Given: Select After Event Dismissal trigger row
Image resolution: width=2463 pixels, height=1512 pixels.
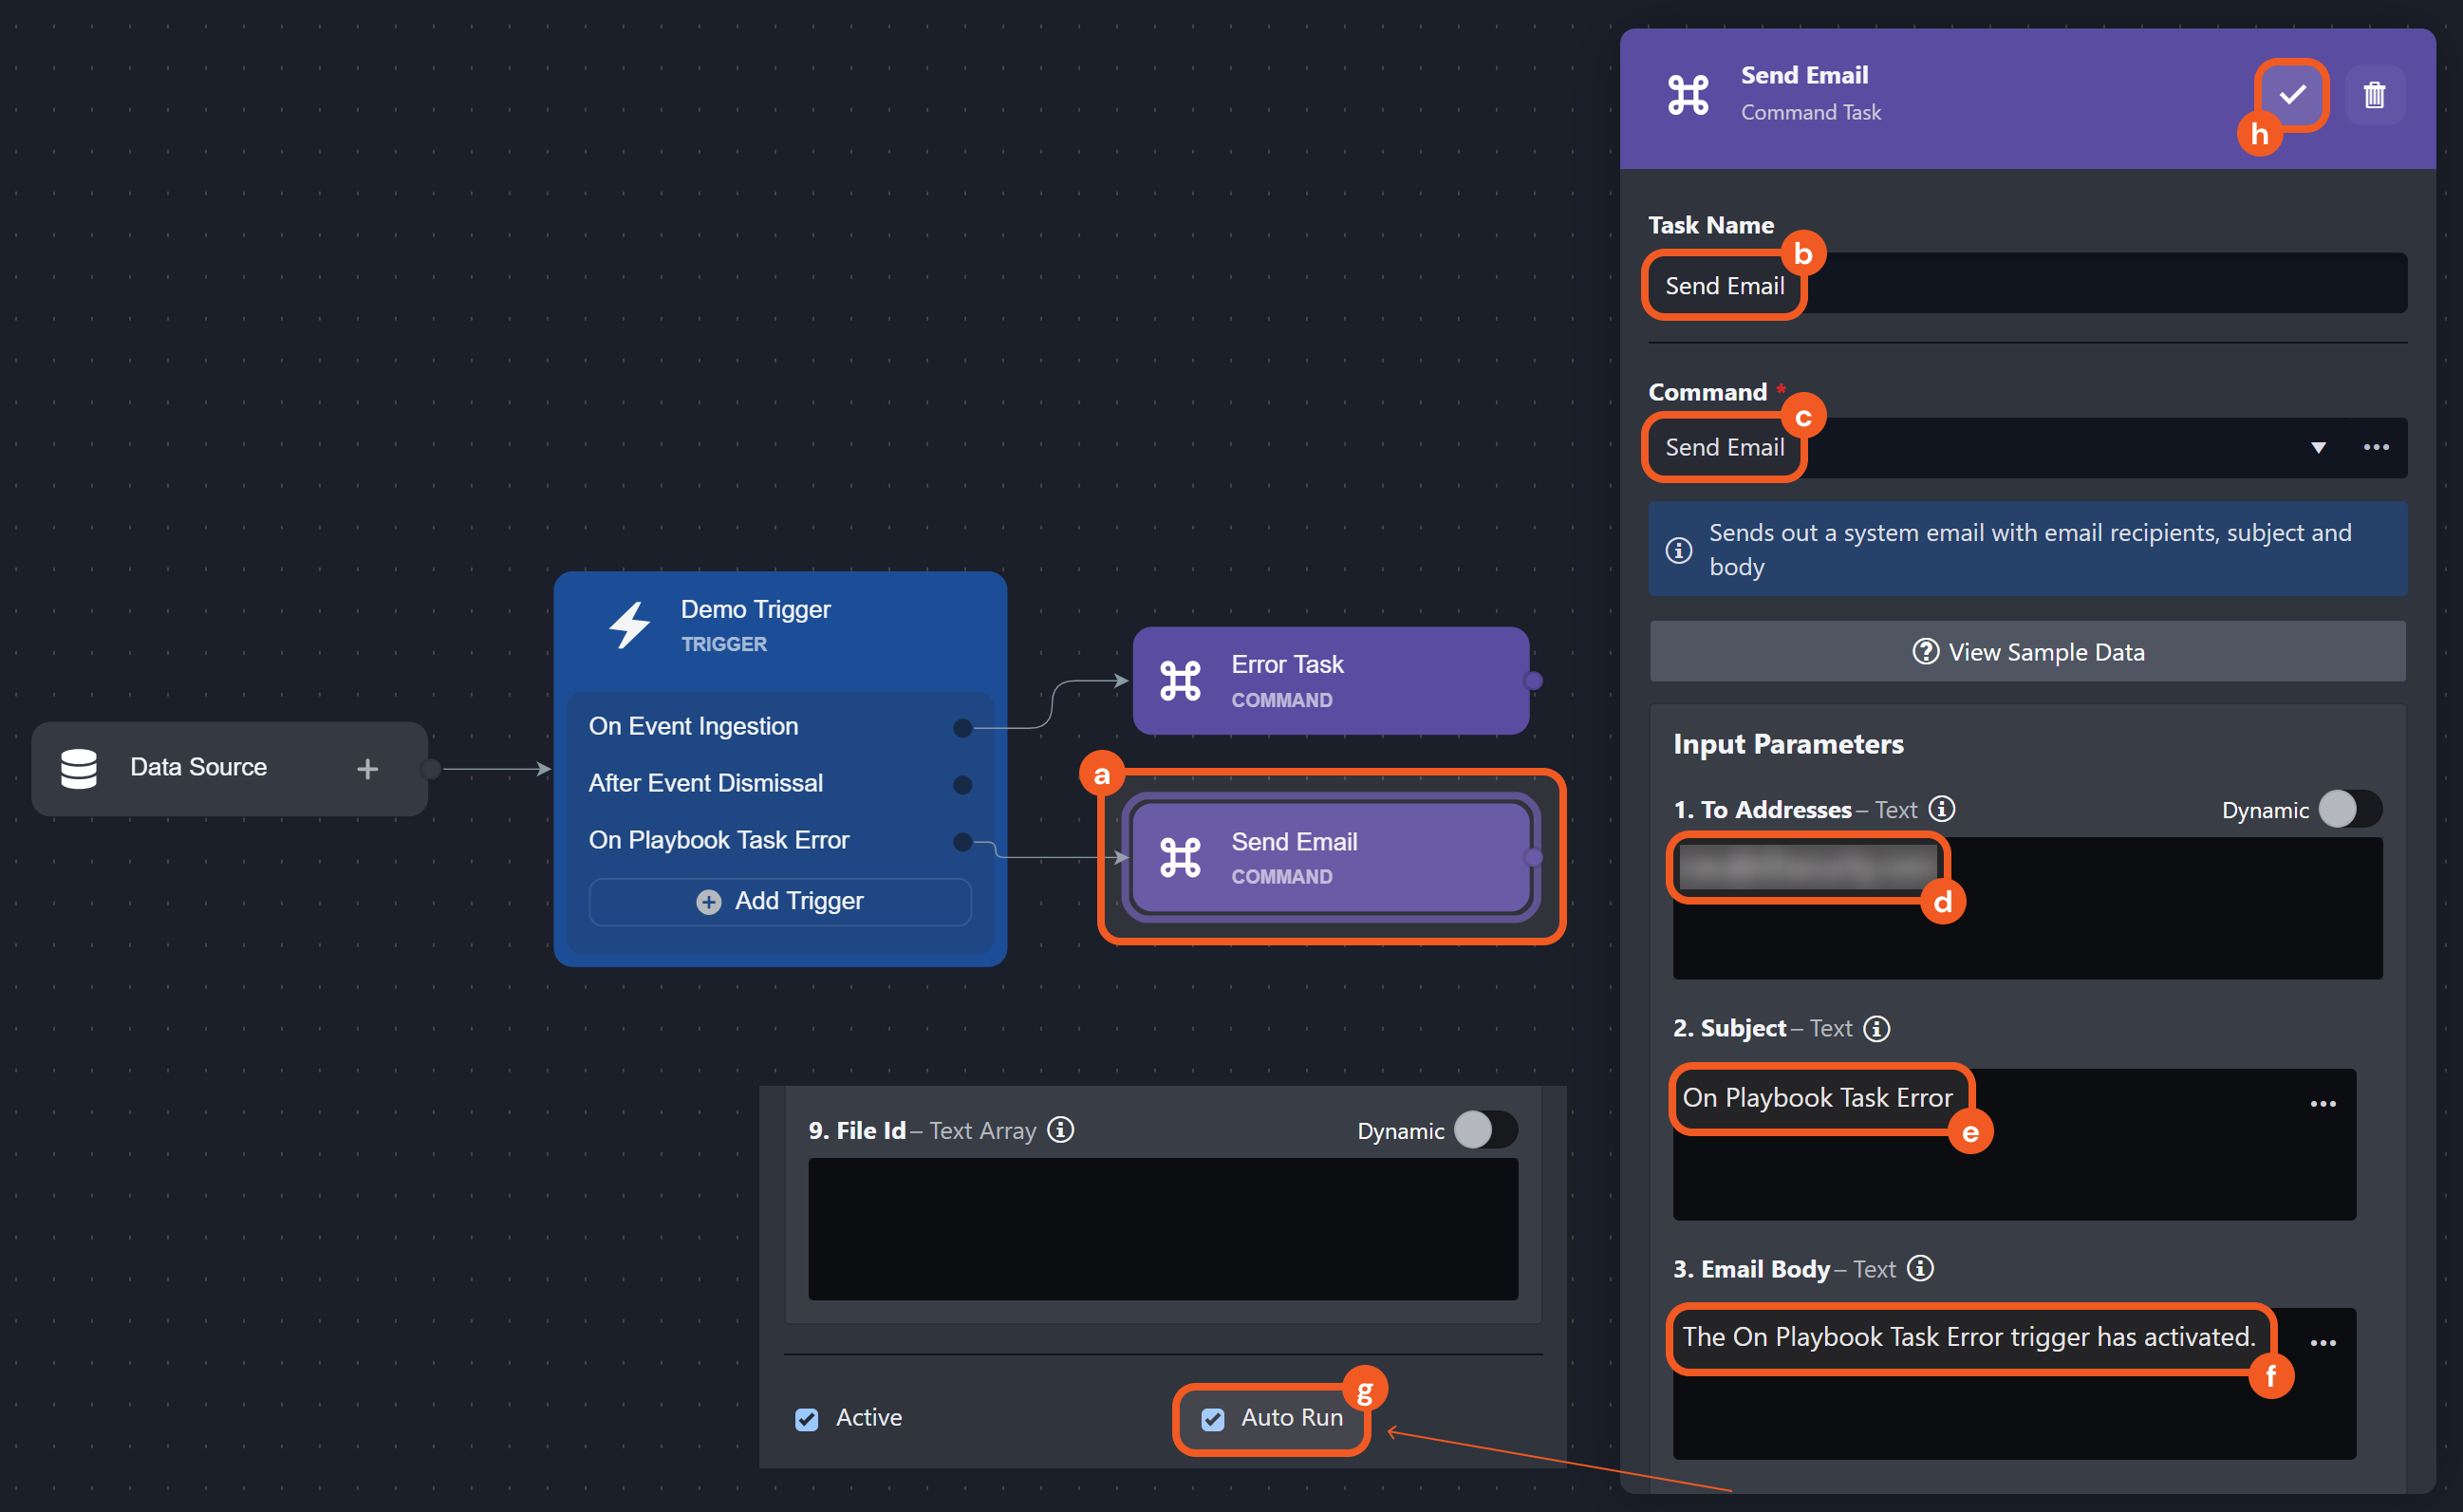Looking at the screenshot, I should (x=705, y=783).
